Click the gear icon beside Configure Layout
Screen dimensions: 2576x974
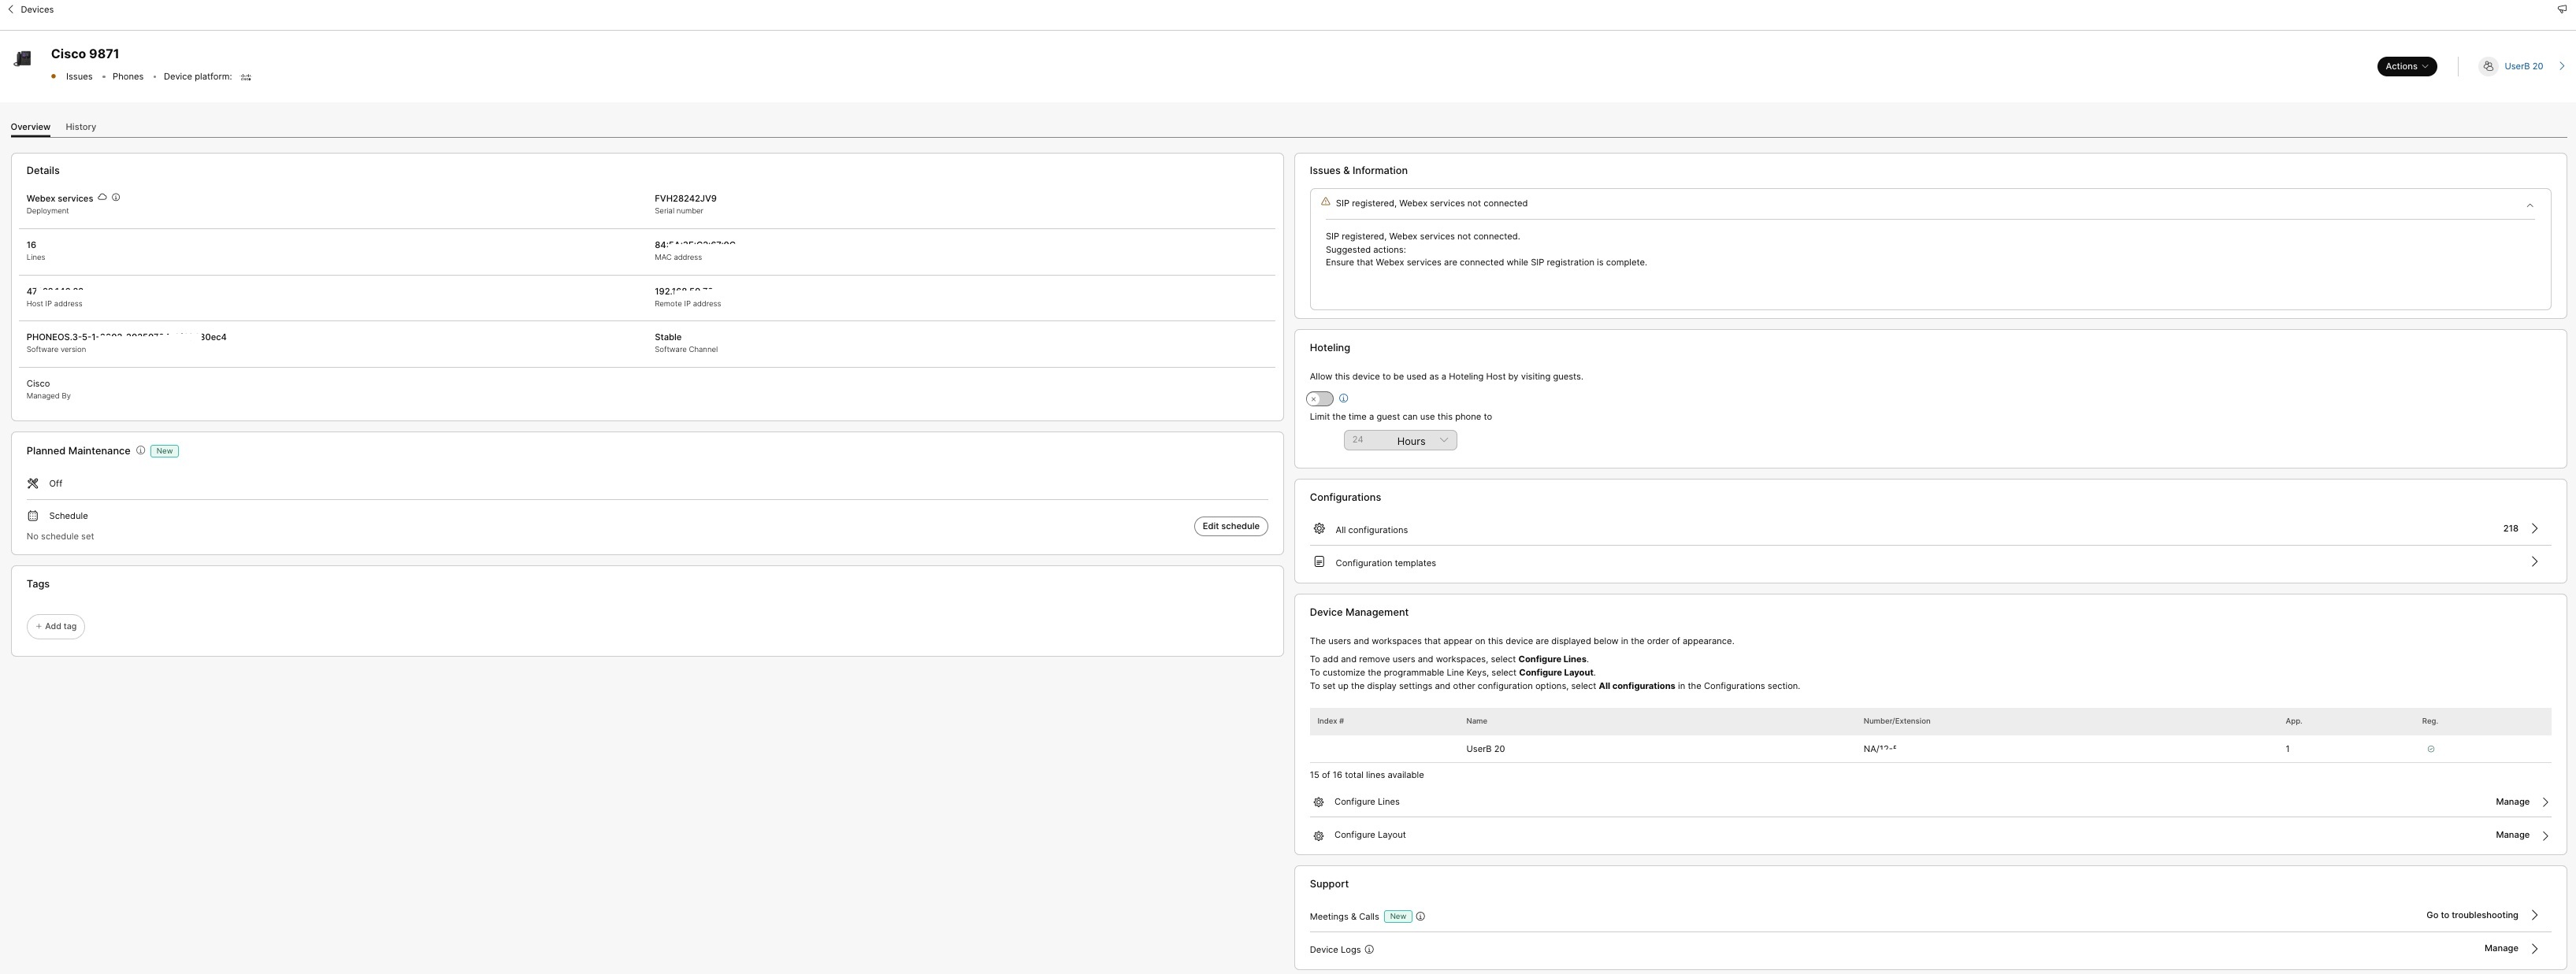[x=1318, y=836]
